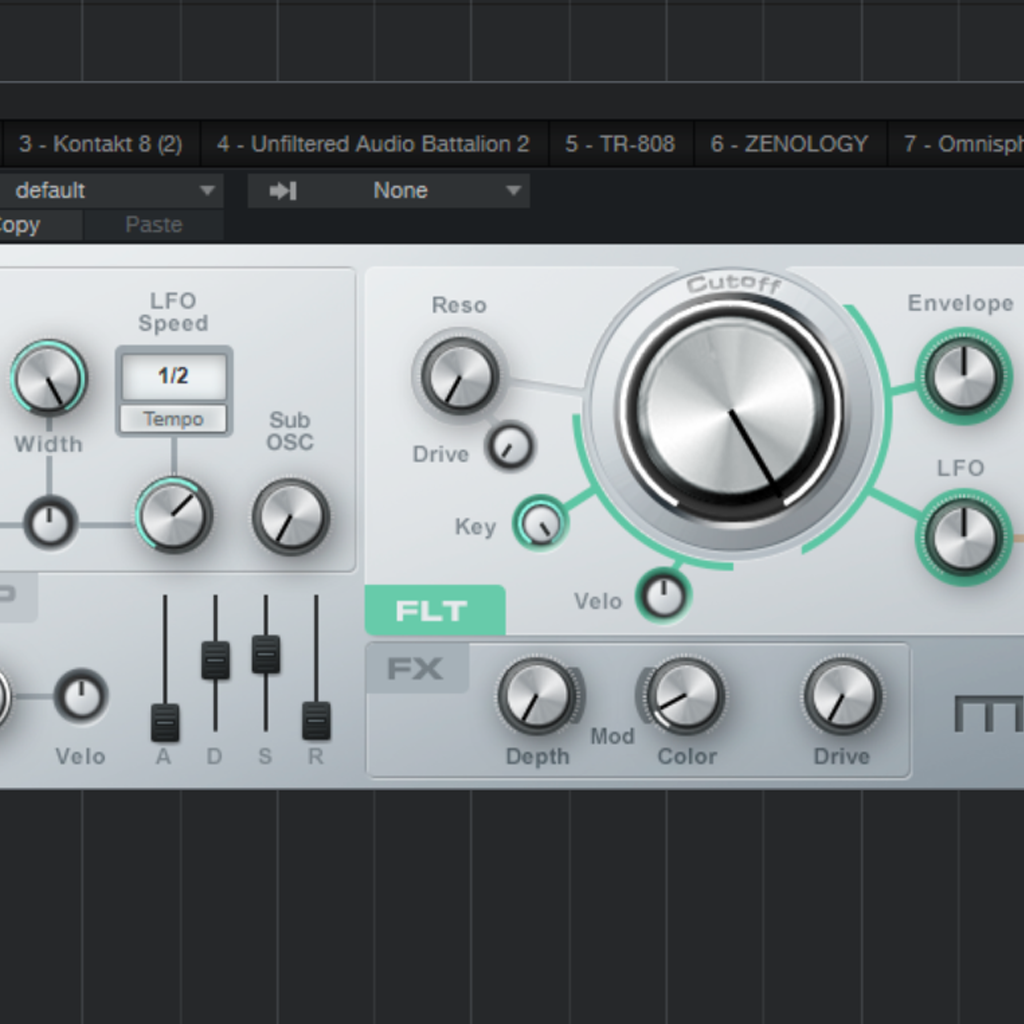Toggle the FX section button

(417, 669)
